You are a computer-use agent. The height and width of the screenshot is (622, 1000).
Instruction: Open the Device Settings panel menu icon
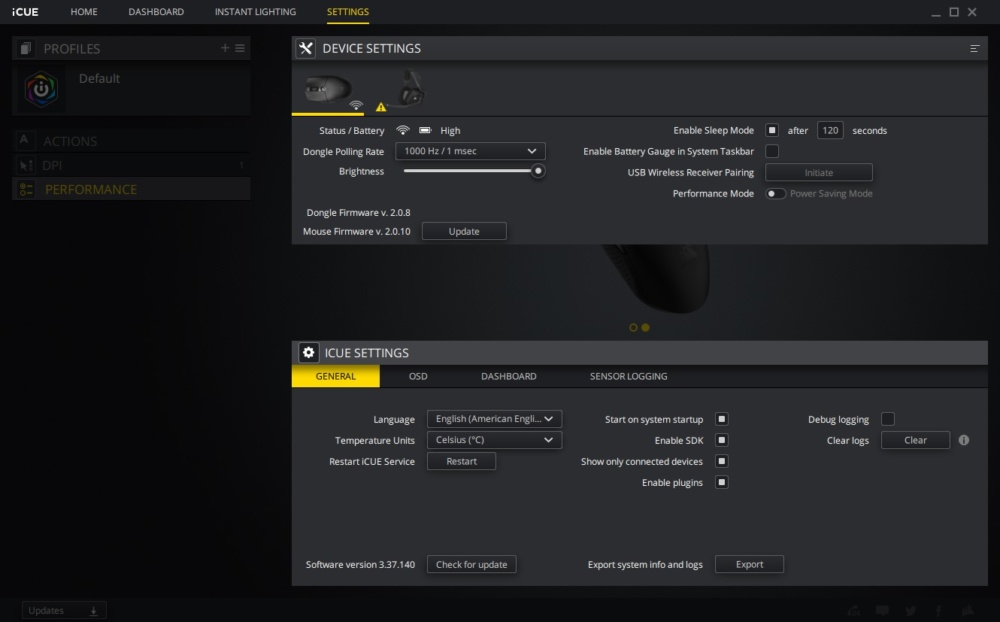tap(974, 48)
